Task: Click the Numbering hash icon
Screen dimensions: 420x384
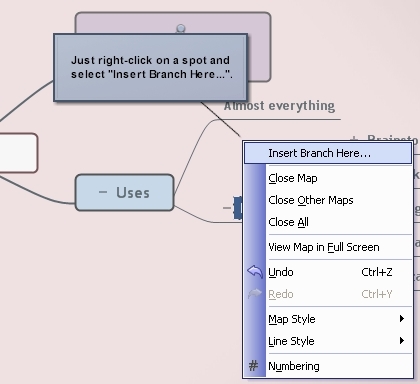Action: tap(253, 366)
